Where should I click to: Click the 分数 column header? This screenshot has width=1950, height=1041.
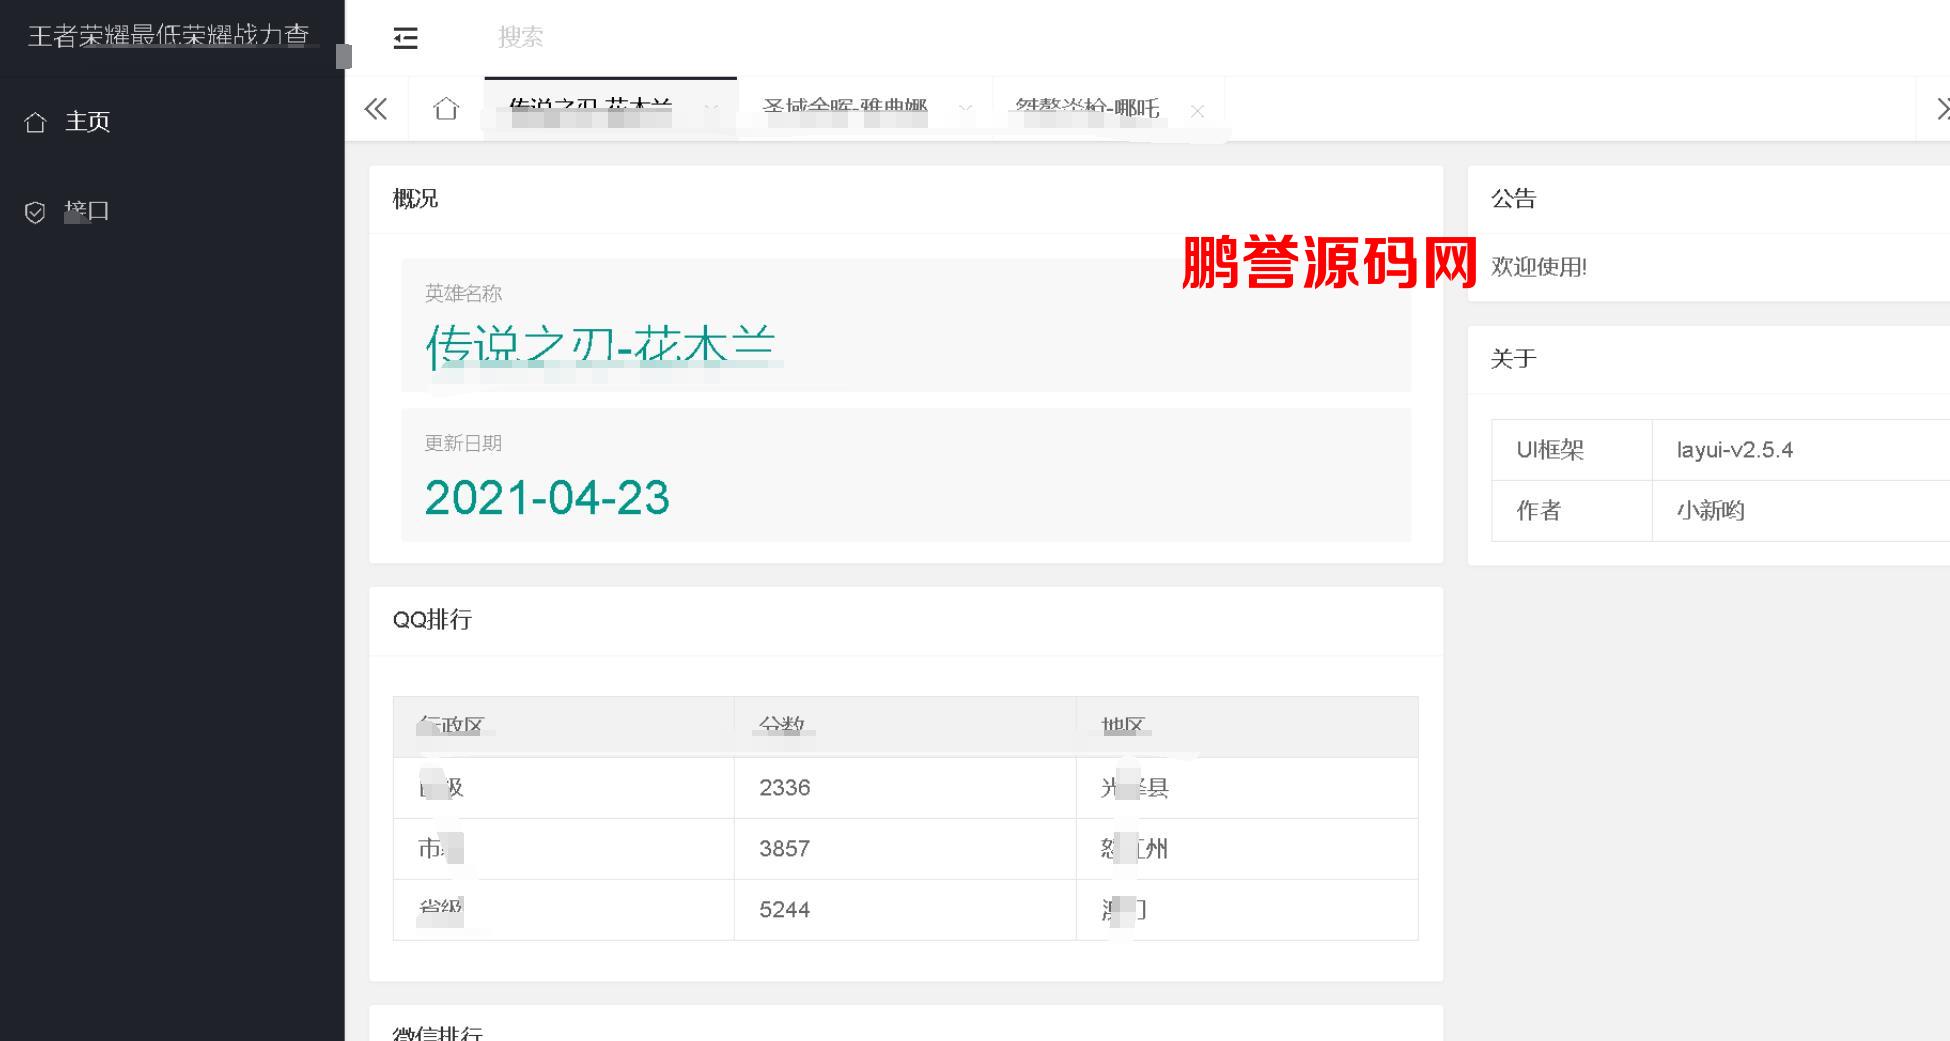pos(905,727)
